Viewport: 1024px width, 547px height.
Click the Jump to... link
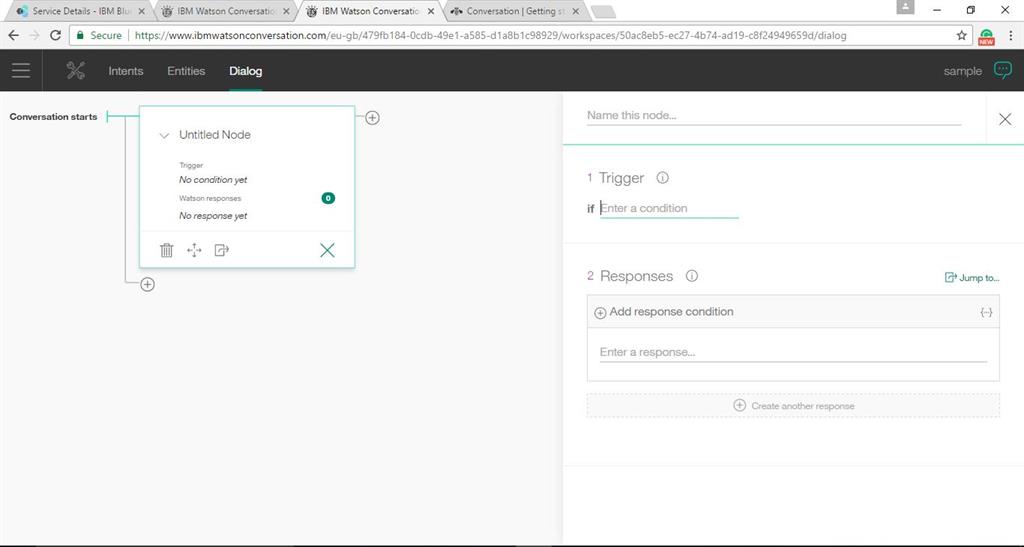[972, 277]
